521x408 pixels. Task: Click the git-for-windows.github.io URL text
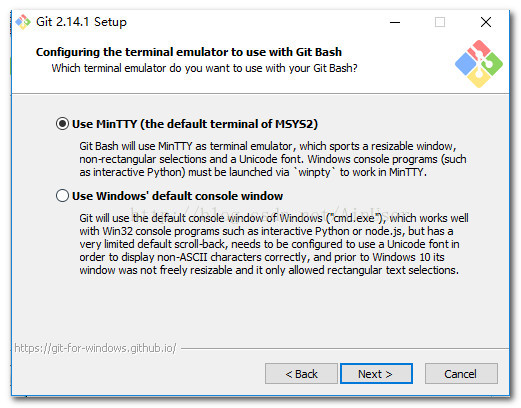tap(95, 348)
